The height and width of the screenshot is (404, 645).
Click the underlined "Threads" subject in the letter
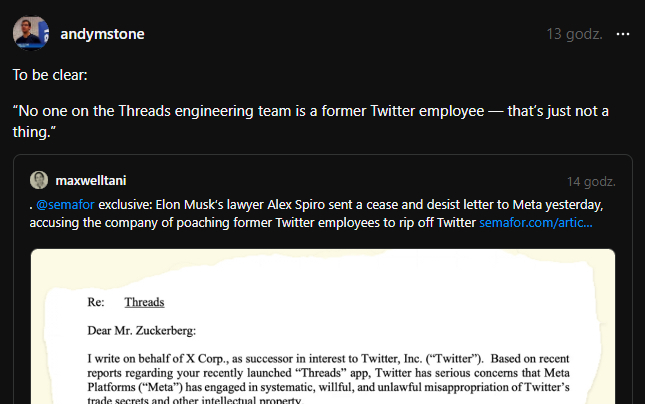tap(144, 301)
